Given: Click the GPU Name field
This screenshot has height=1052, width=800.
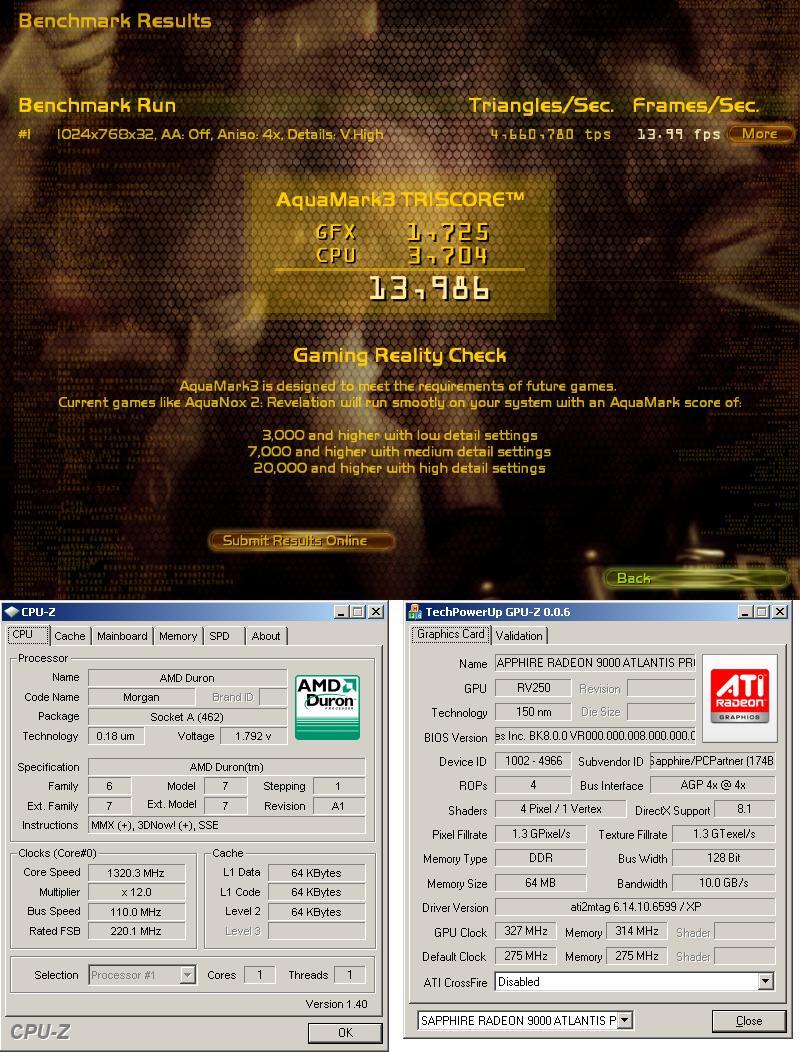Looking at the screenshot, I should (595, 663).
